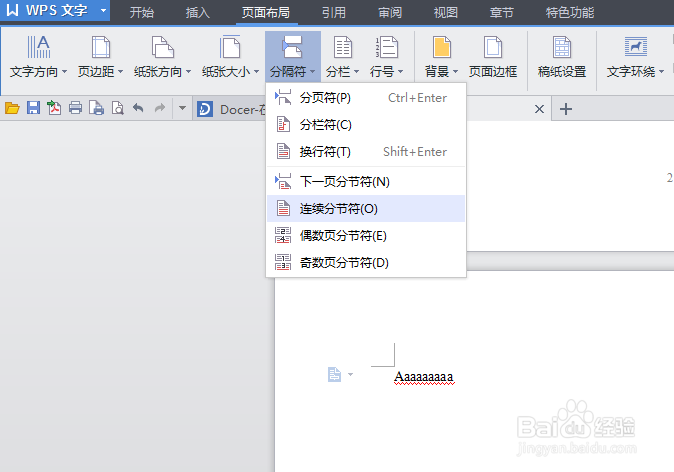Click the 分栏 columns icon
This screenshot has height=472, width=674.
pyautogui.click(x=343, y=47)
